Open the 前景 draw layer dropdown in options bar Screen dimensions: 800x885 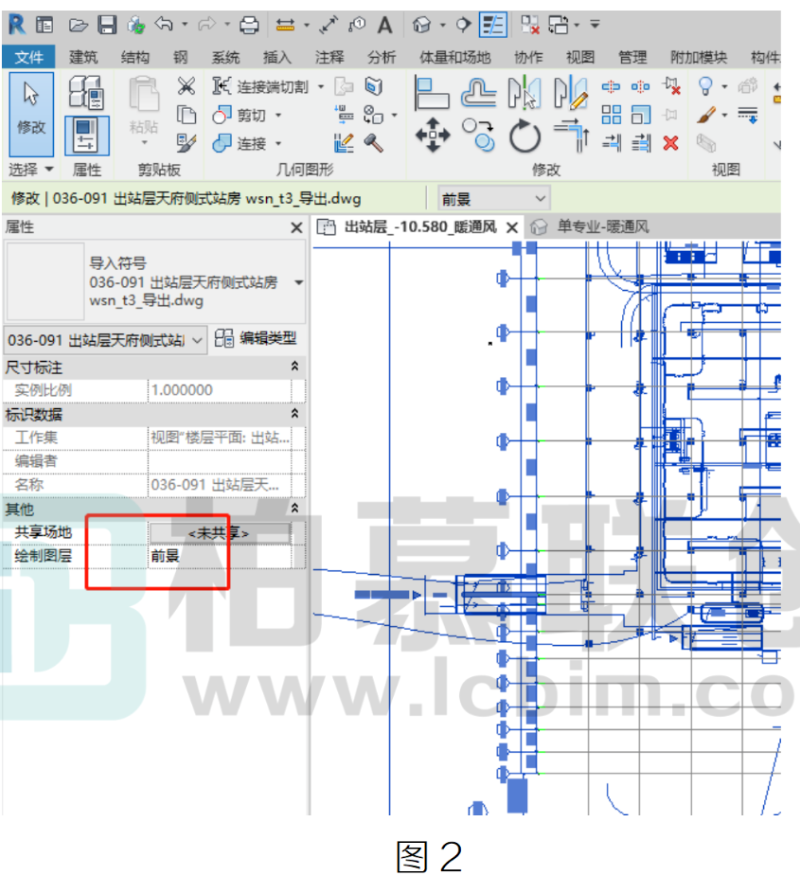(x=492, y=199)
